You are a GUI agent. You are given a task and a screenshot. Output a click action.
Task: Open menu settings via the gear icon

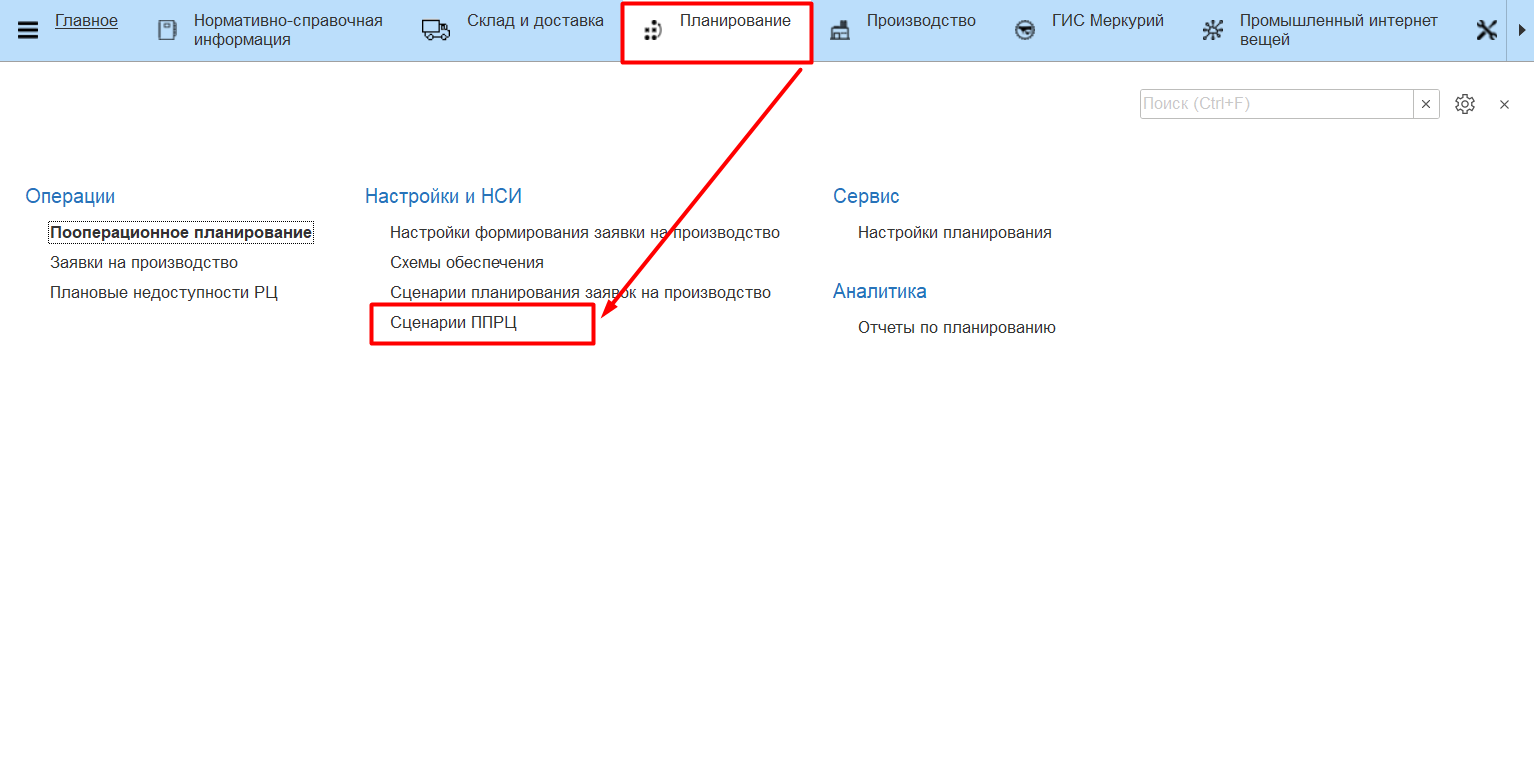(1465, 104)
